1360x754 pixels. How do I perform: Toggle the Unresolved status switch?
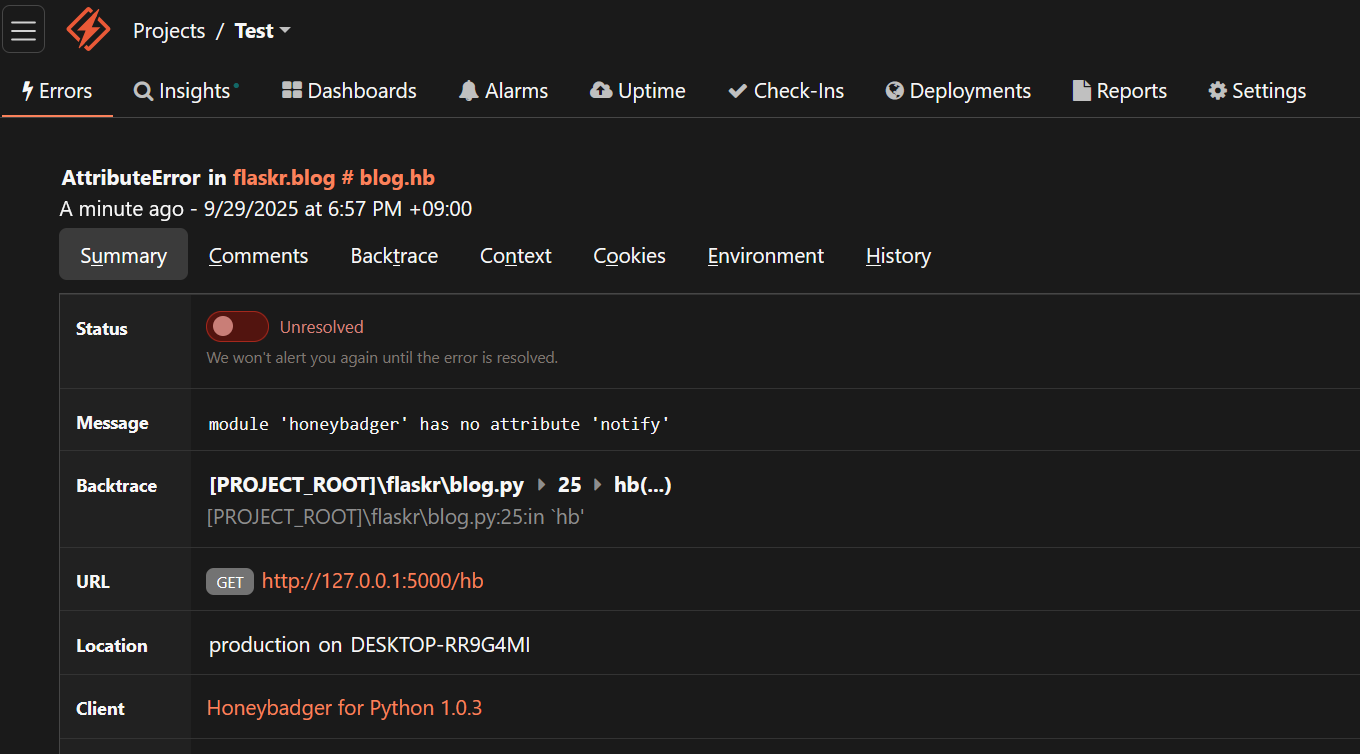click(237, 326)
